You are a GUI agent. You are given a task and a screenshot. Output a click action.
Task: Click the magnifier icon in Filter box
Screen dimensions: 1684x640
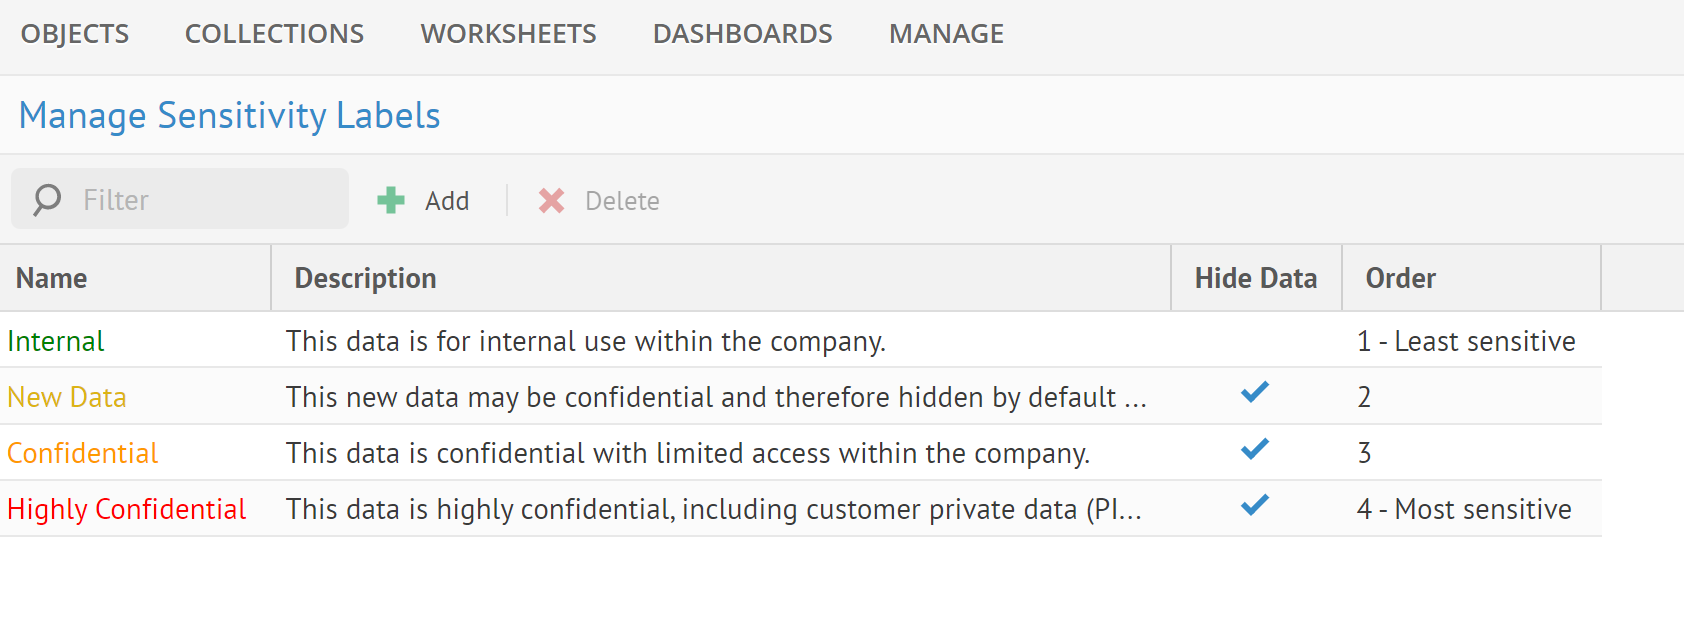[x=47, y=200]
